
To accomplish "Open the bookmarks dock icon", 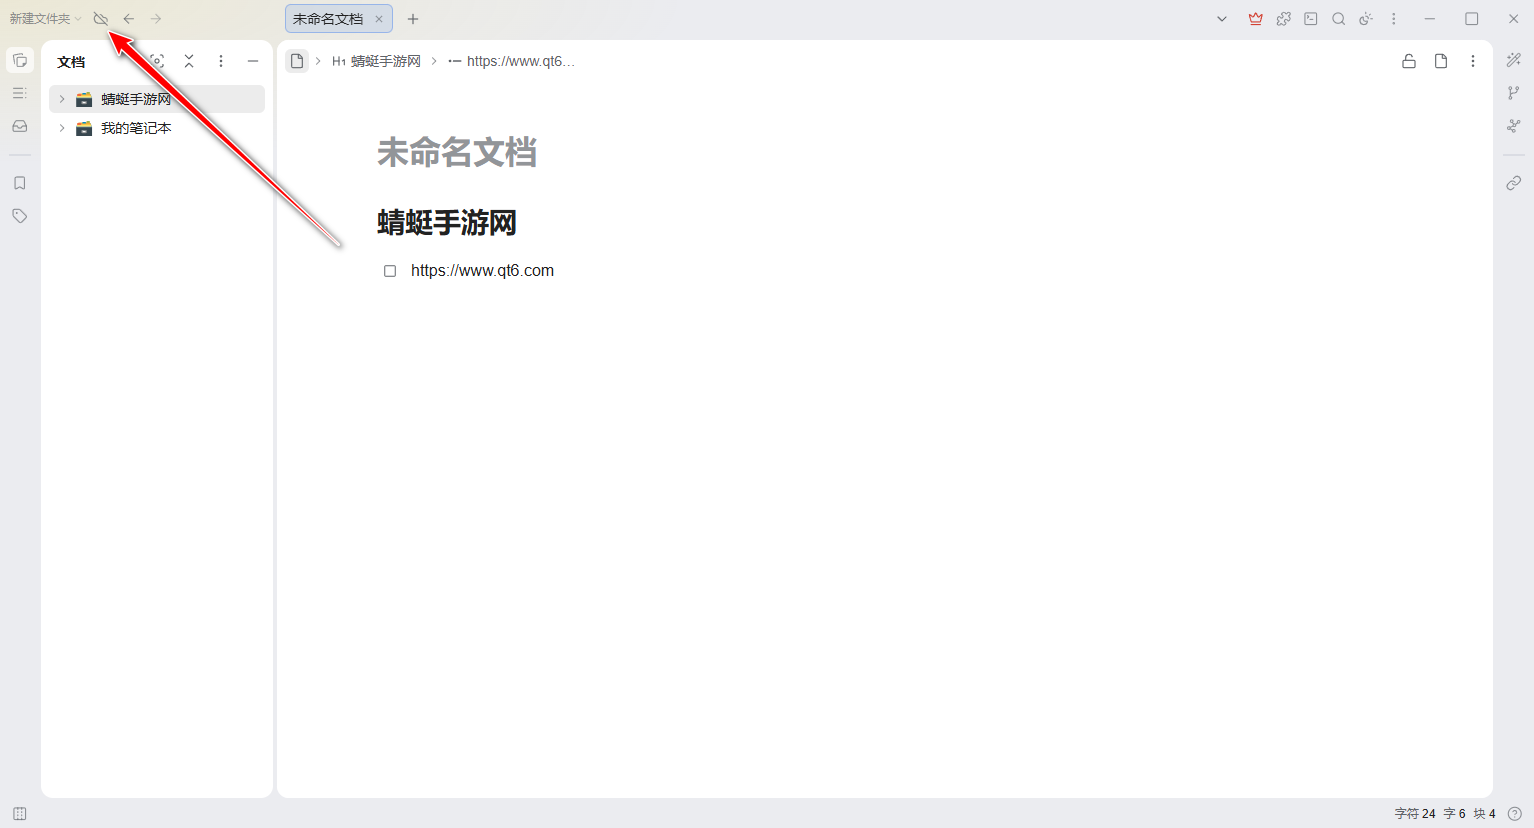I will point(20,183).
